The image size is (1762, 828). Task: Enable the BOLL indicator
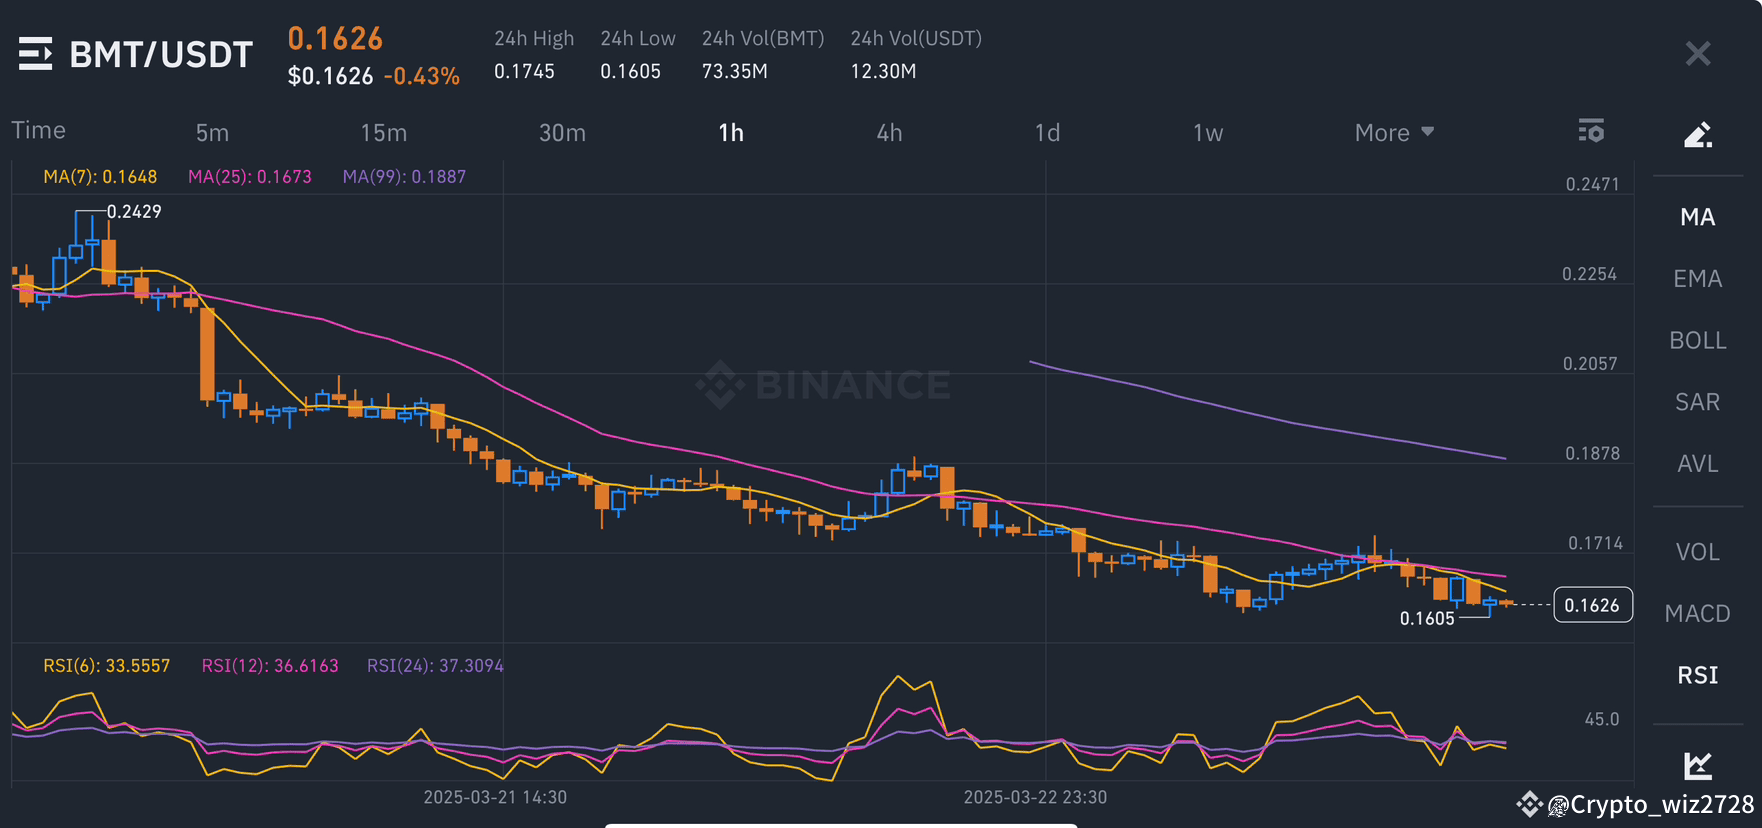click(1698, 341)
